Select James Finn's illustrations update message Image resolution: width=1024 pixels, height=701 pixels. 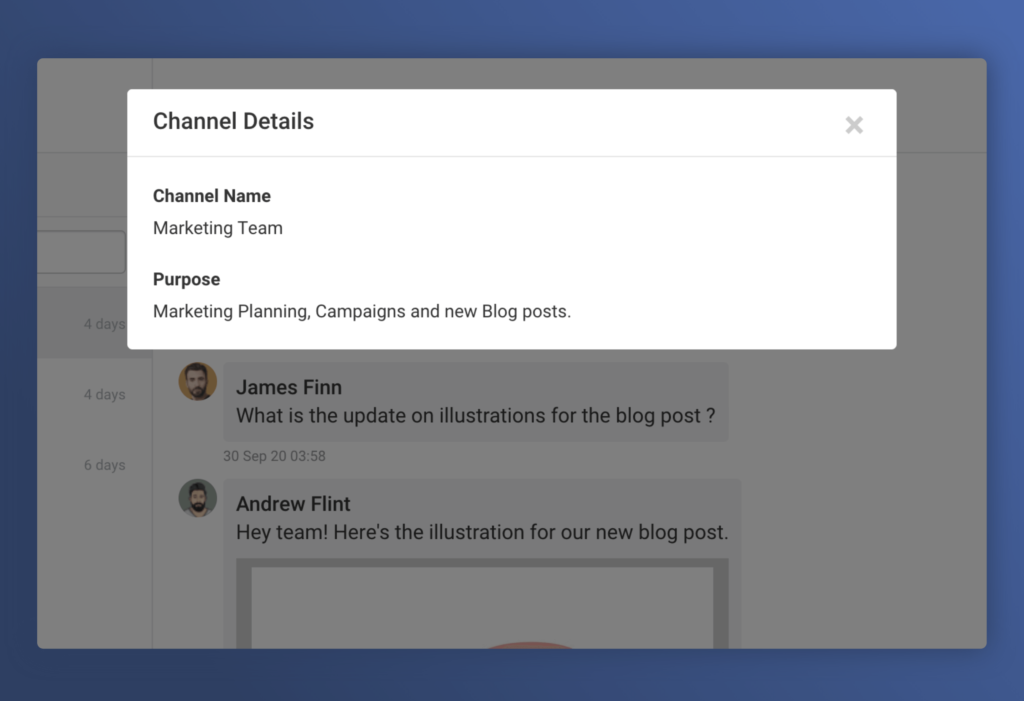coord(475,416)
